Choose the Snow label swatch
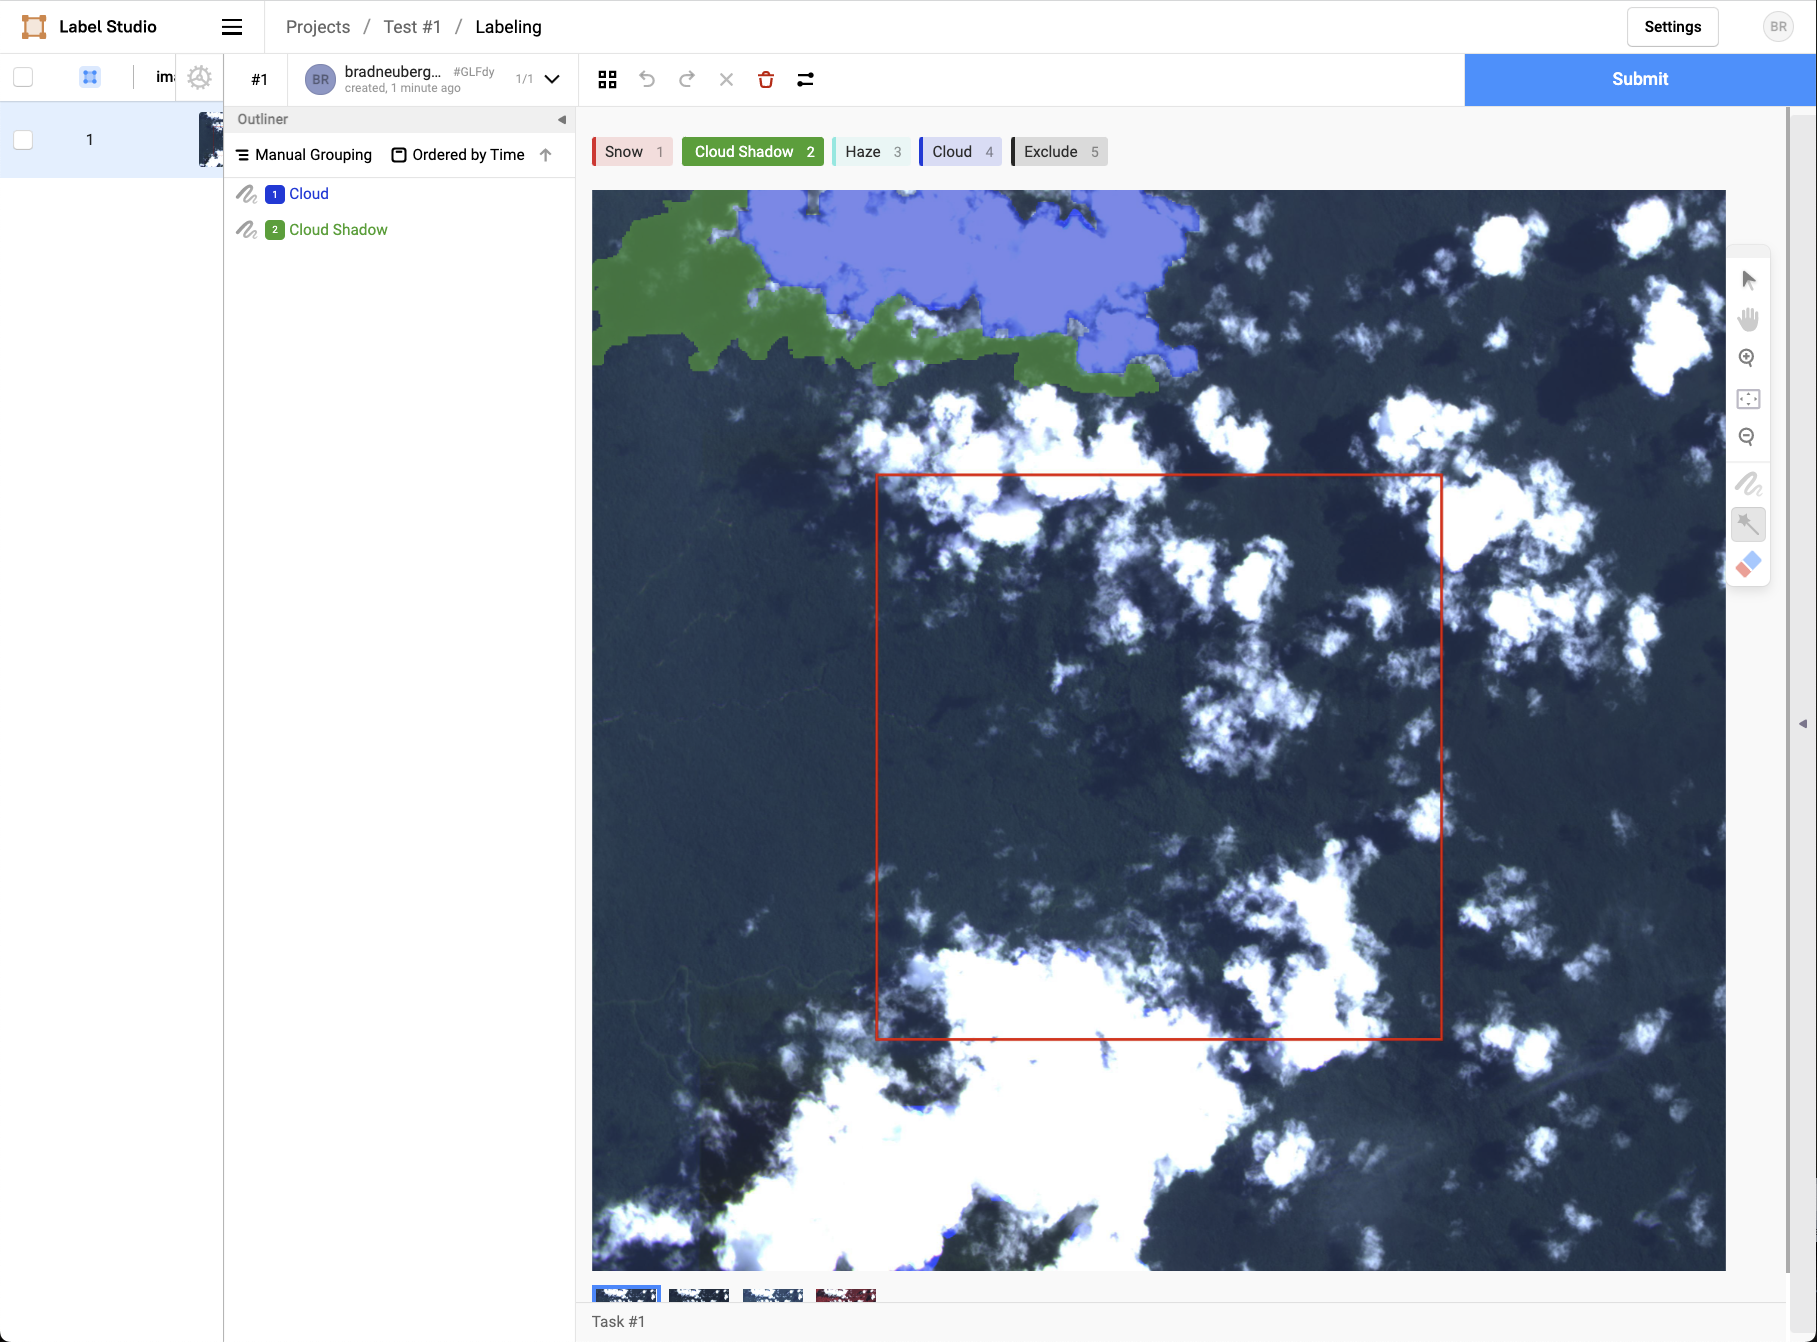The width and height of the screenshot is (1817, 1342). pos(632,152)
